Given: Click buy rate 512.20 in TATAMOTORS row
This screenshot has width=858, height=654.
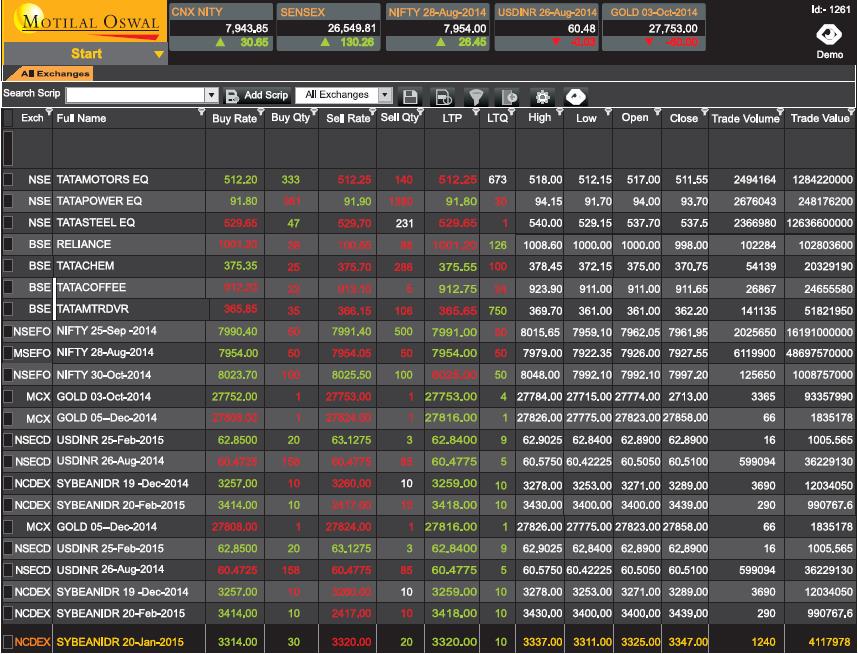Looking at the screenshot, I should [x=240, y=180].
